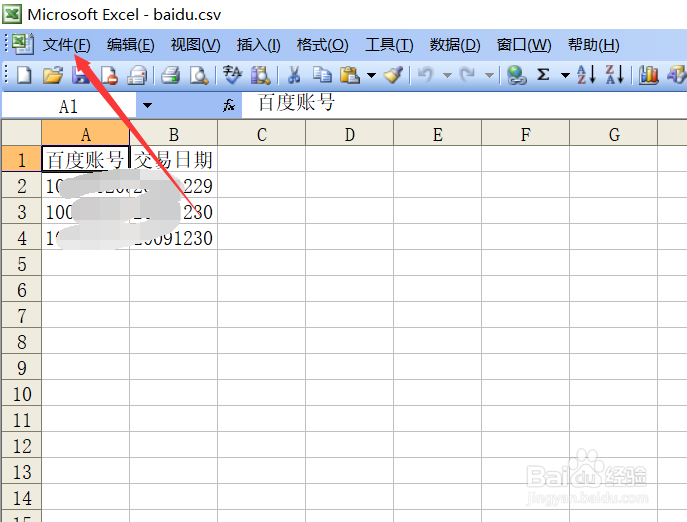Select column A header
The height and width of the screenshot is (522, 687).
pos(85,134)
